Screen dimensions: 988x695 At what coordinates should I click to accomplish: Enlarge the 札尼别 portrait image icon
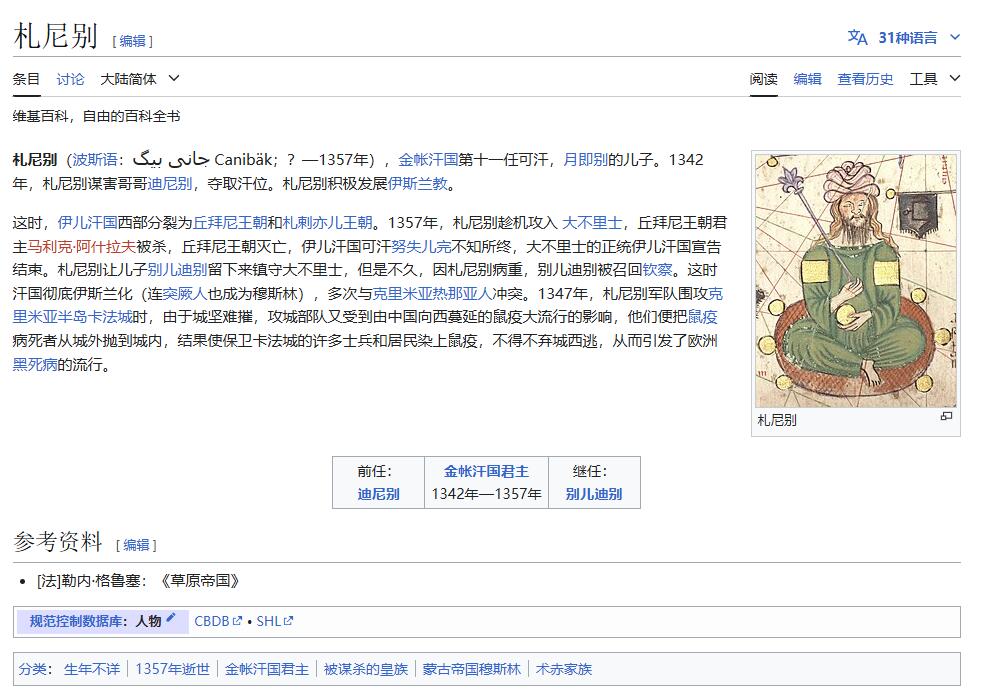tap(946, 416)
